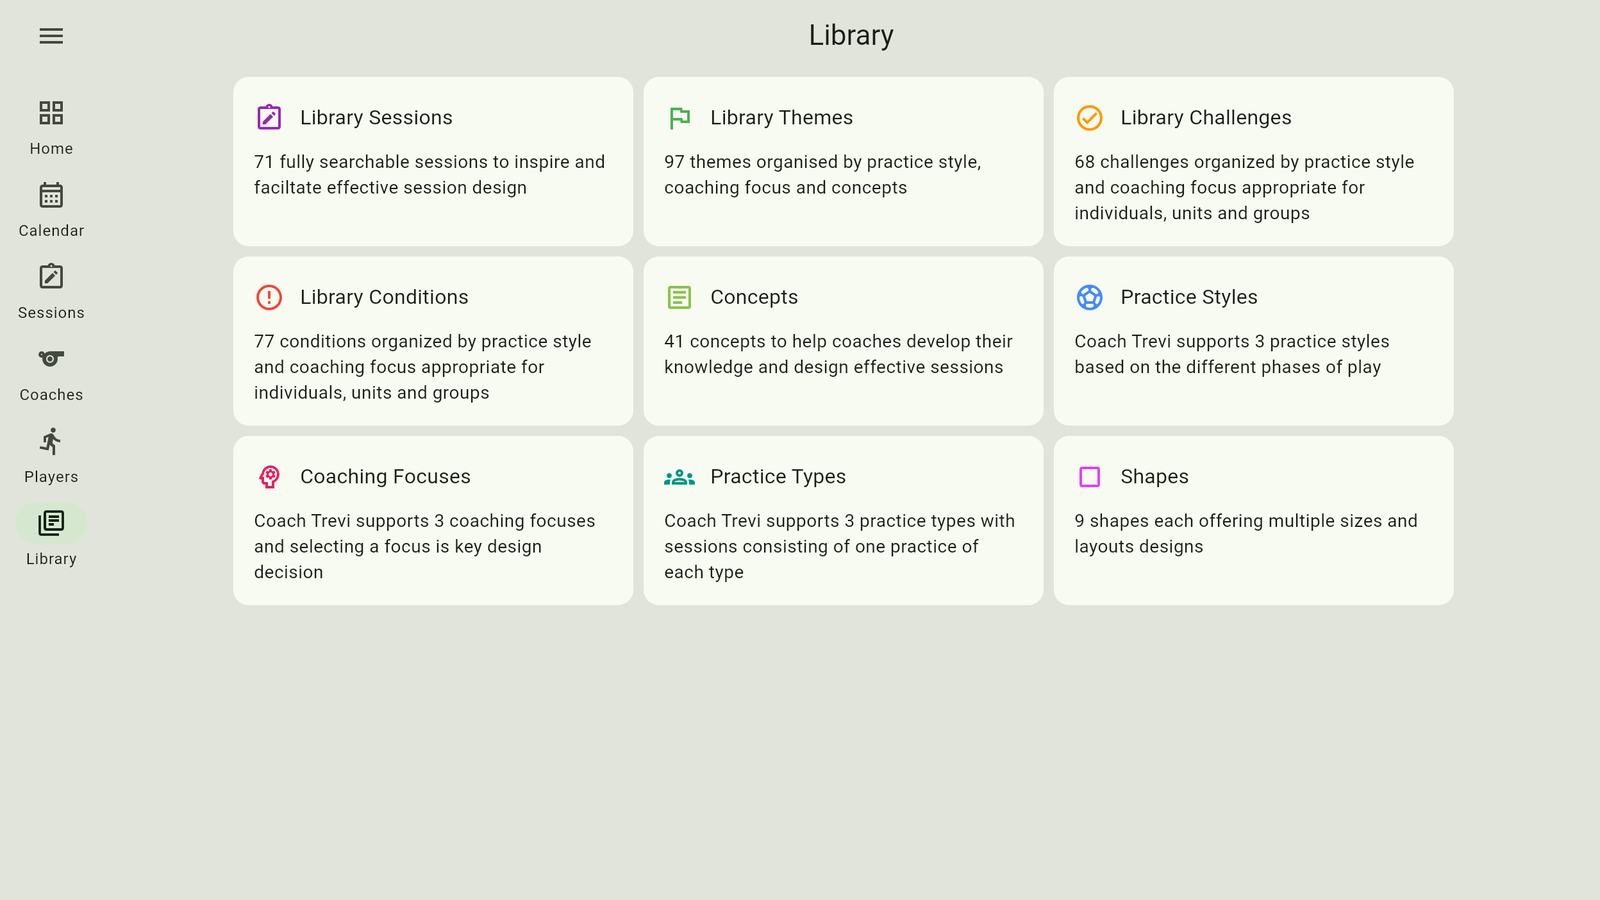1600x900 pixels.
Task: Click the Library Sessions purple clipboard icon
Action: pos(269,118)
